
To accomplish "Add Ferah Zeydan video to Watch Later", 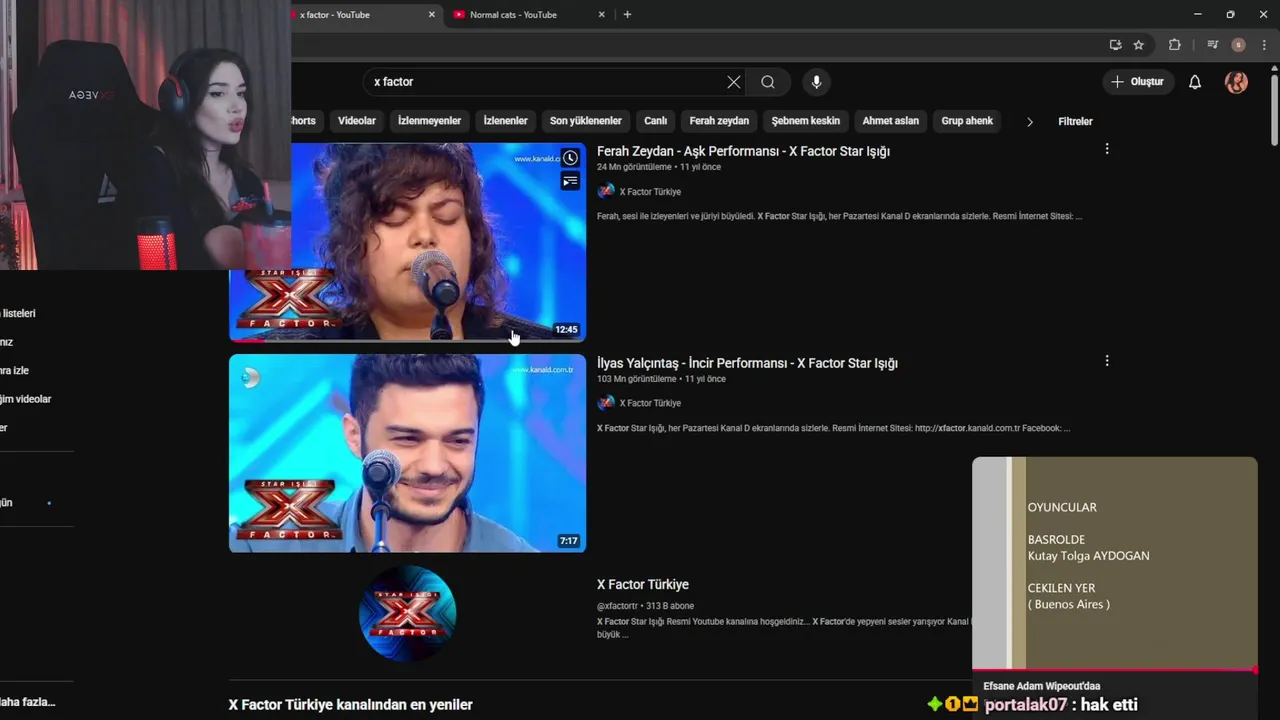I will tap(570, 158).
